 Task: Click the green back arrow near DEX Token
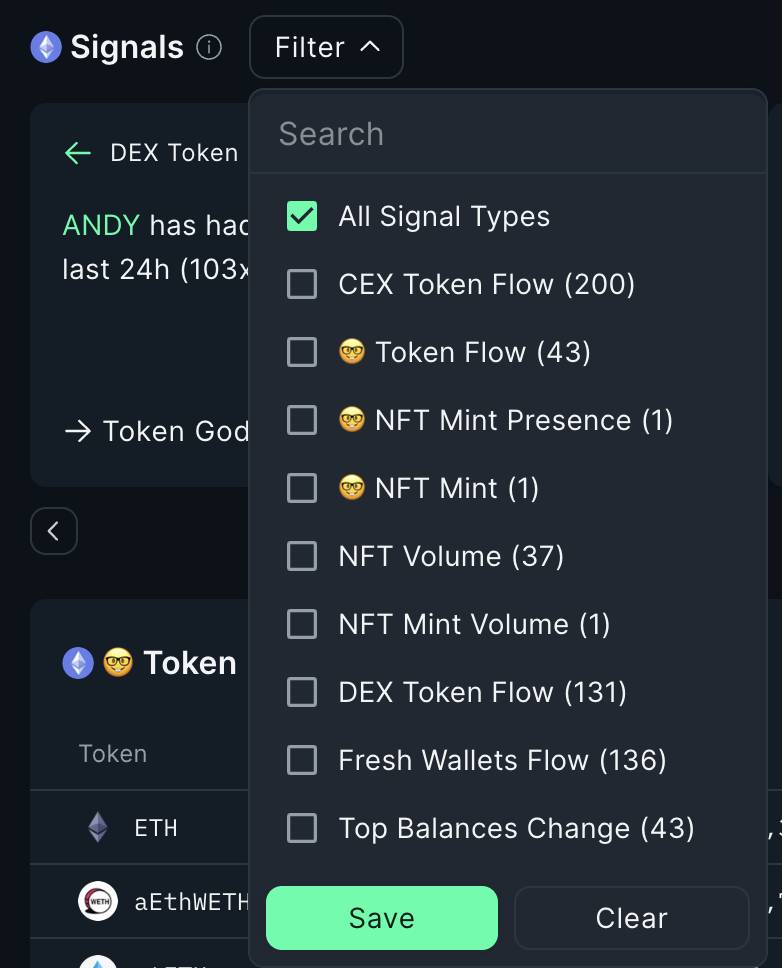[x=78, y=153]
